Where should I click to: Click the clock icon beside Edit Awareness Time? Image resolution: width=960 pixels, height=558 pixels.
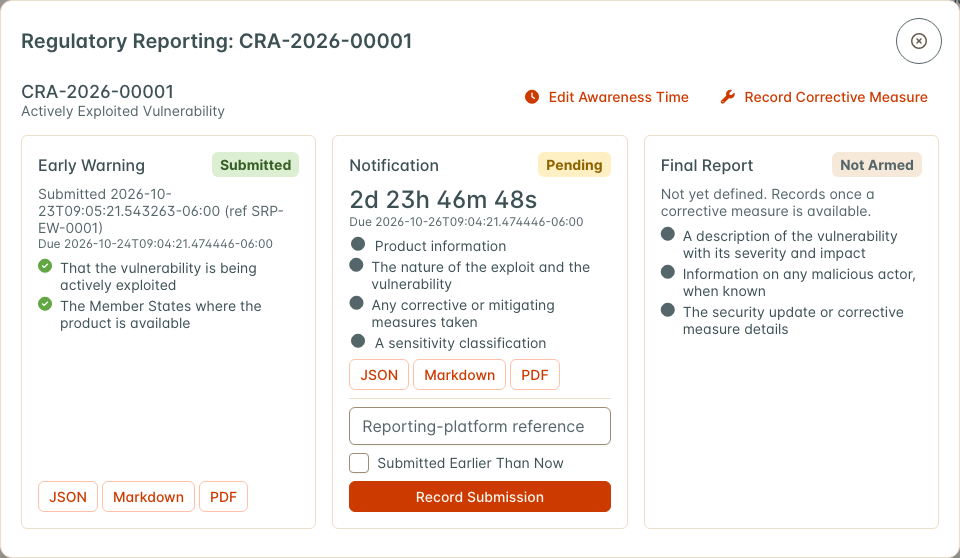[532, 97]
